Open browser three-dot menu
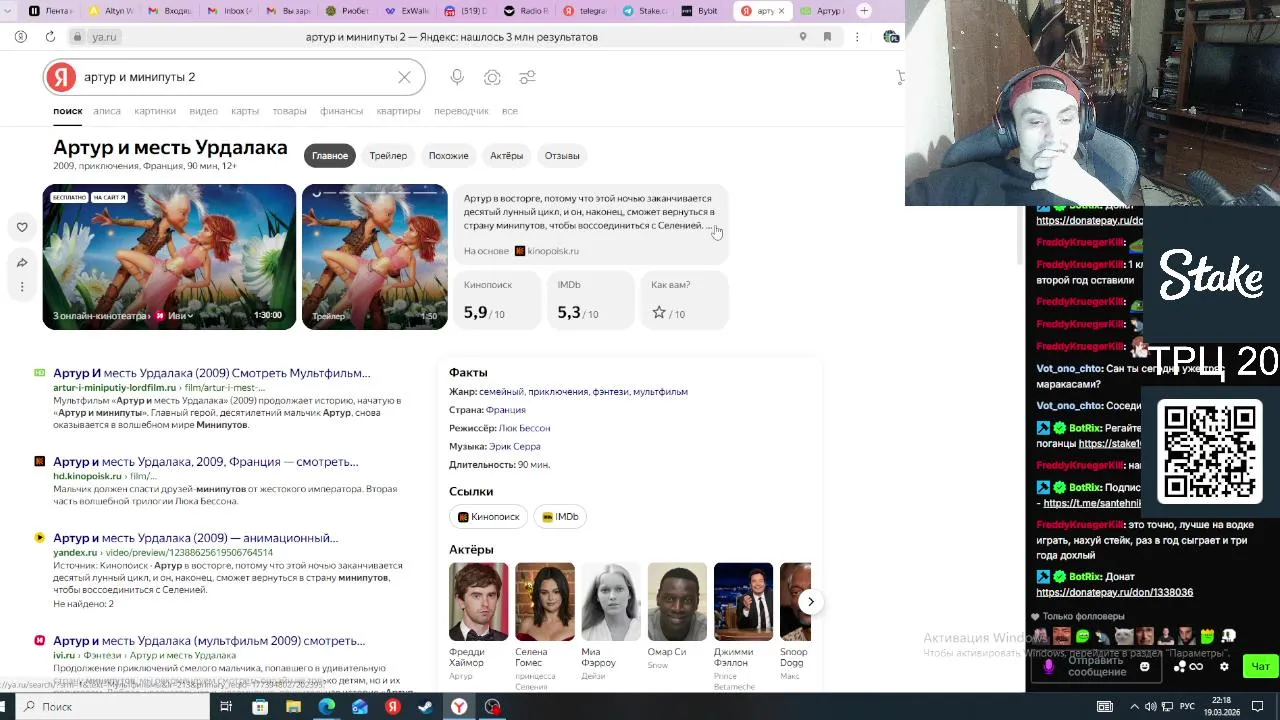 (x=857, y=37)
